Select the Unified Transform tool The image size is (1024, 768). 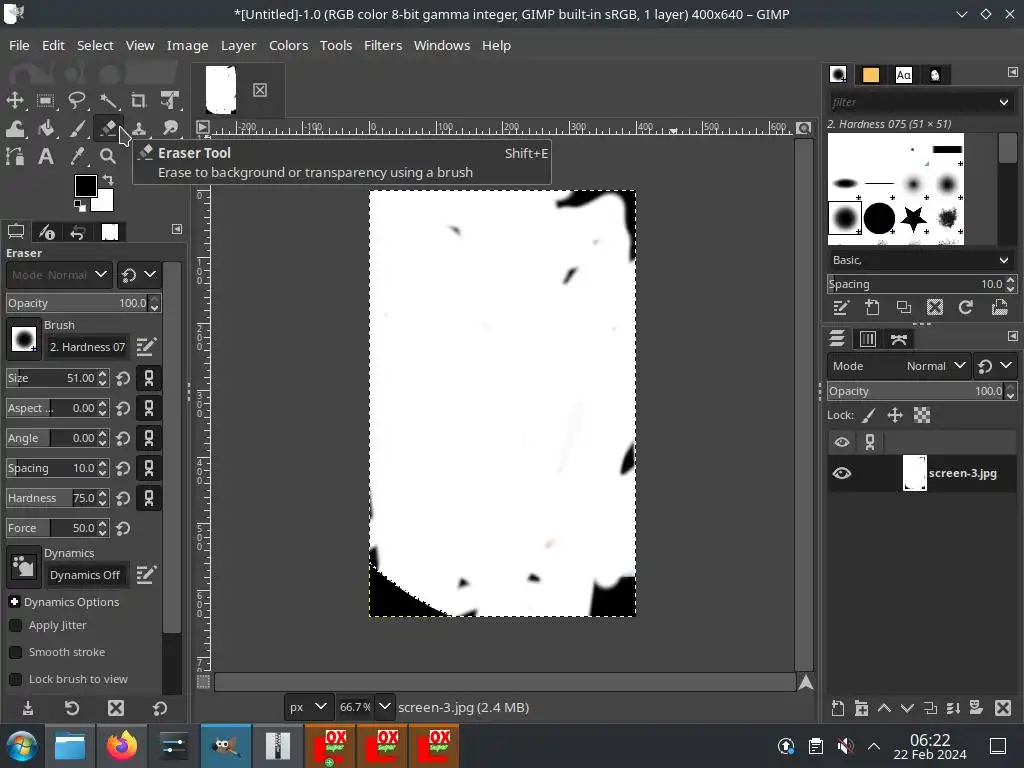[170, 100]
